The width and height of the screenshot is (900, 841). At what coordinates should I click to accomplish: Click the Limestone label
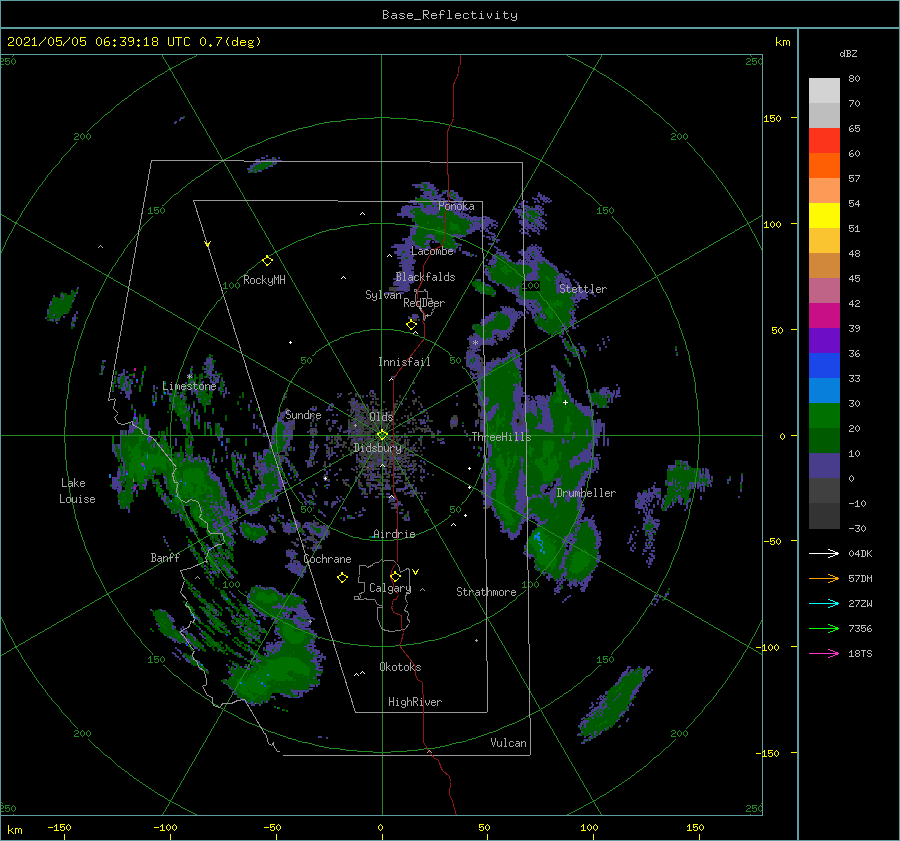pyautogui.click(x=189, y=386)
